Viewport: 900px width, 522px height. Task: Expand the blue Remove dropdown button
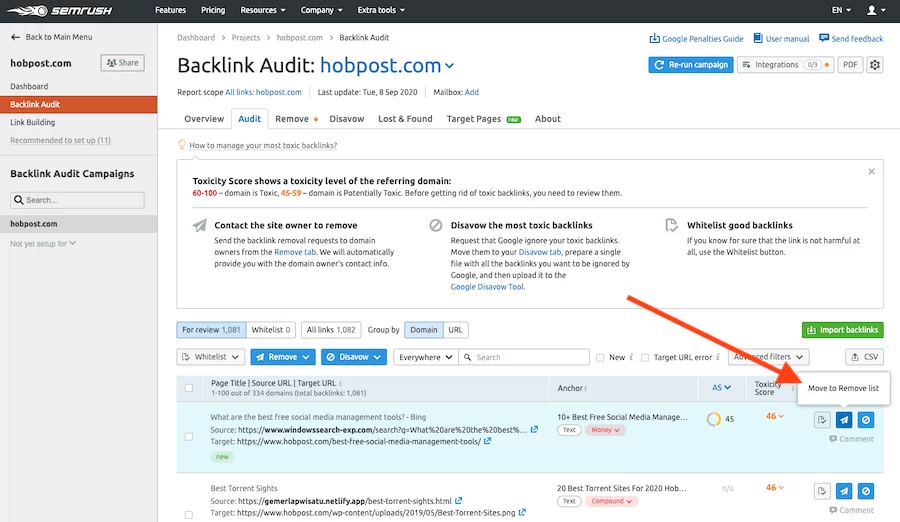283,357
